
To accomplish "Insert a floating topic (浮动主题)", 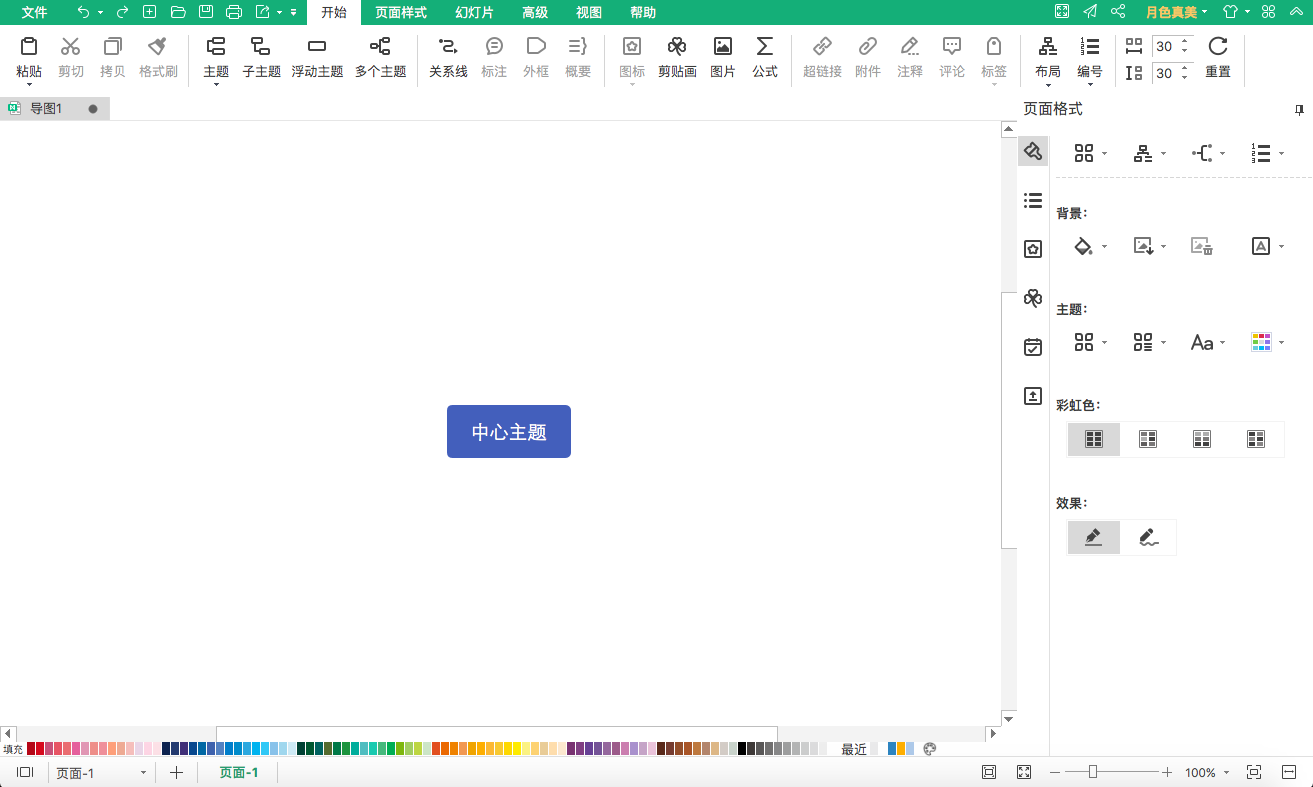I will coord(317,47).
